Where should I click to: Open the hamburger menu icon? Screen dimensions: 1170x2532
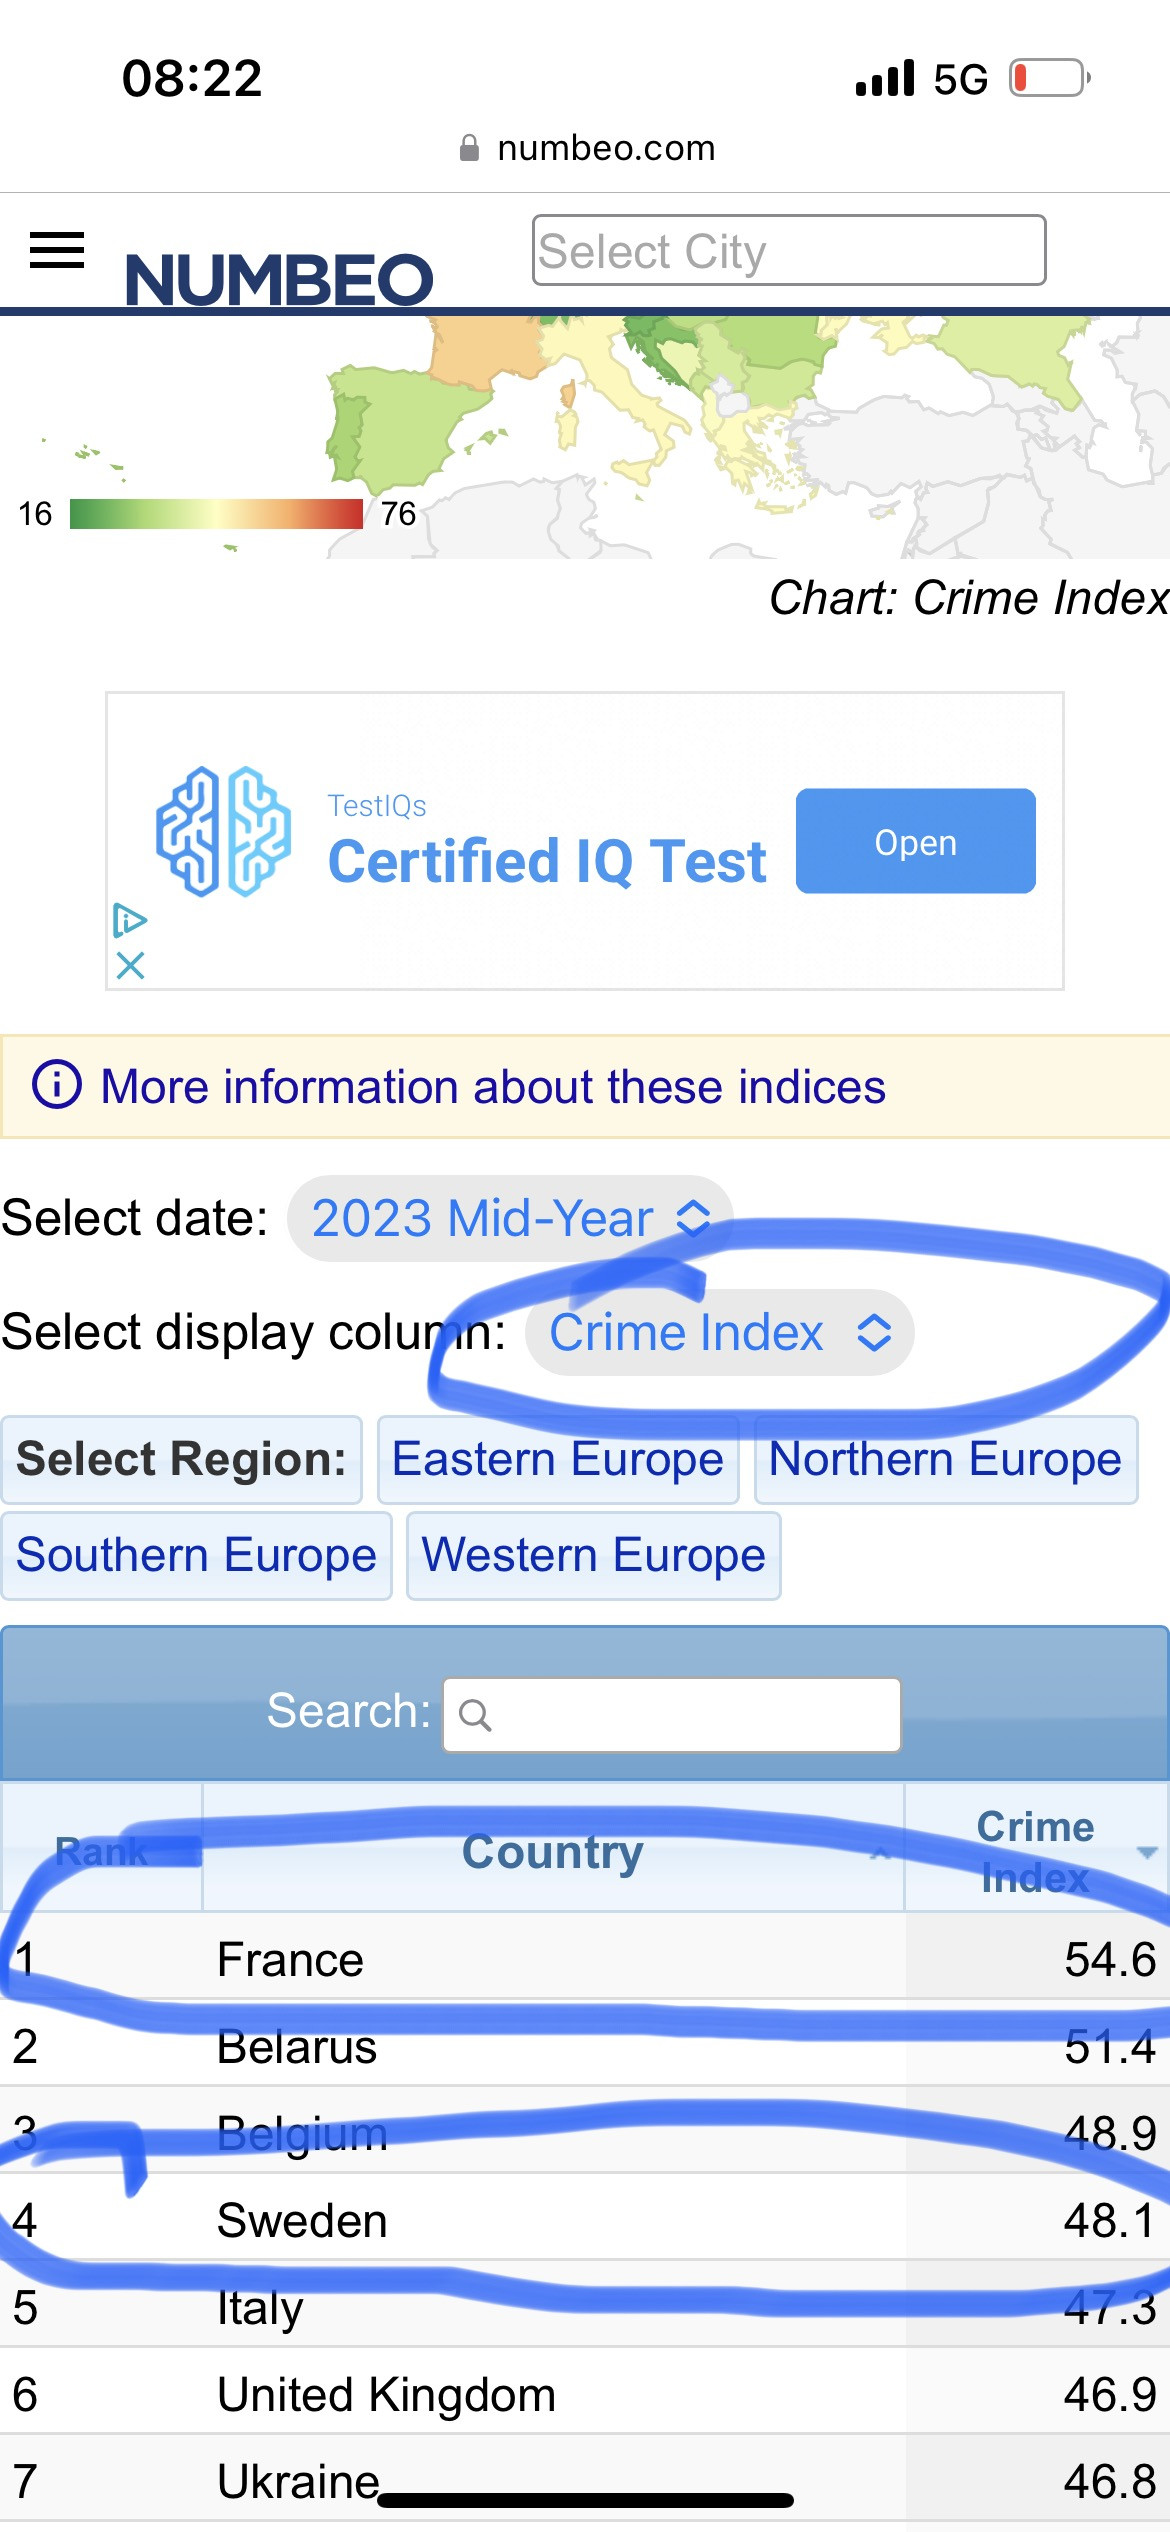(x=57, y=250)
